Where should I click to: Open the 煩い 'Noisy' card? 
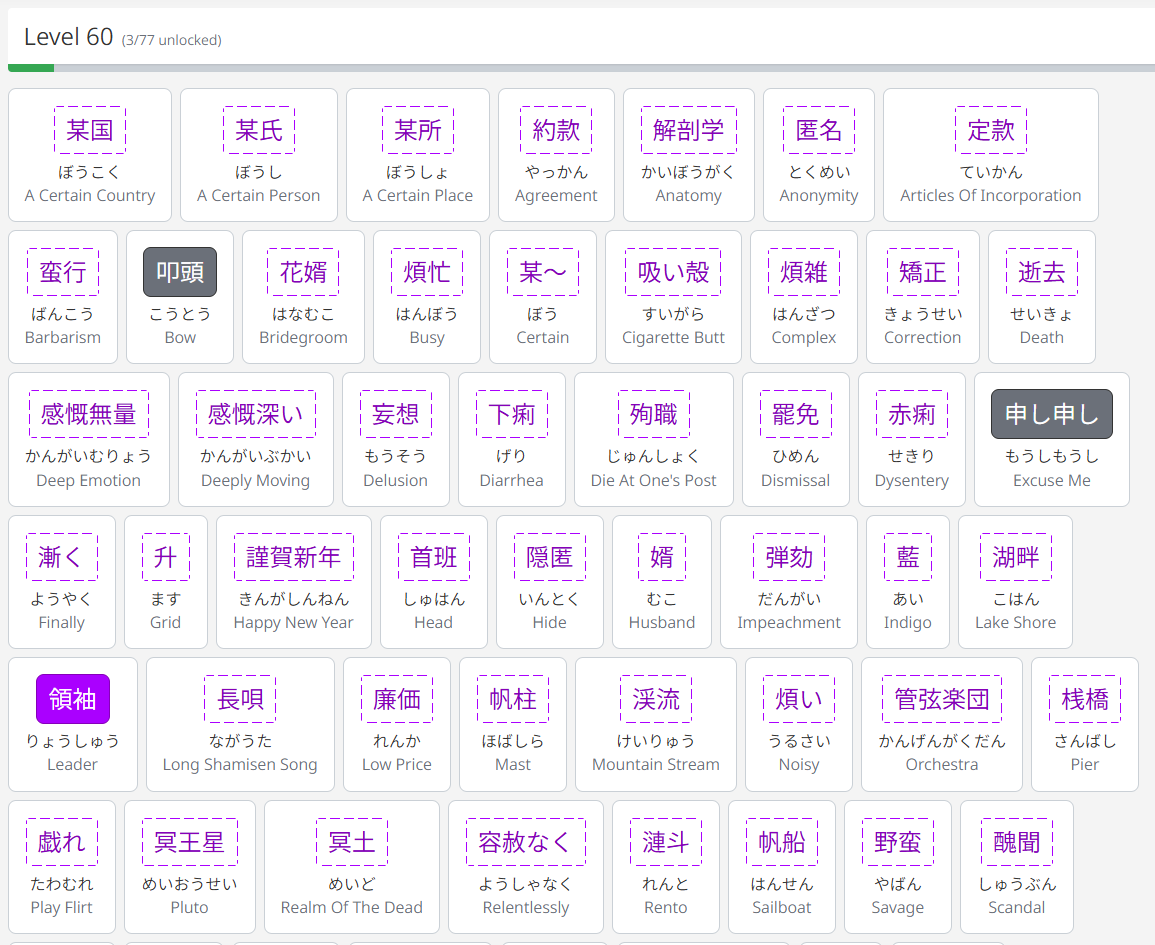click(799, 724)
